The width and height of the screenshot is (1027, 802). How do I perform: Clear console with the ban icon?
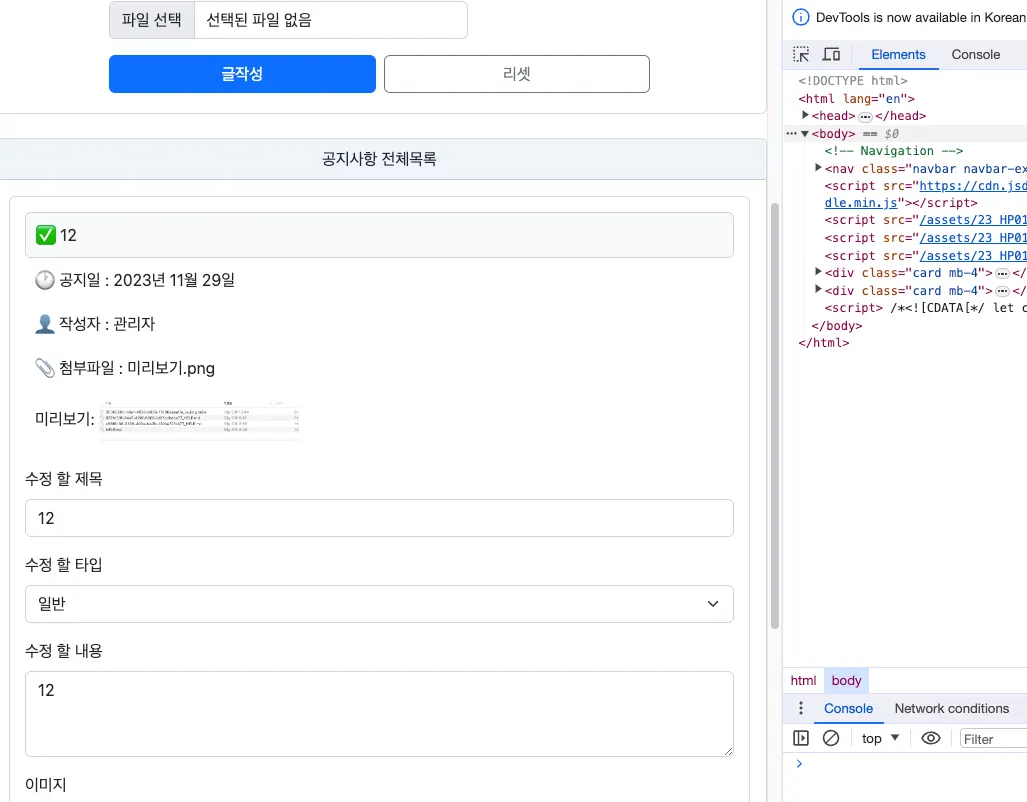(x=831, y=738)
